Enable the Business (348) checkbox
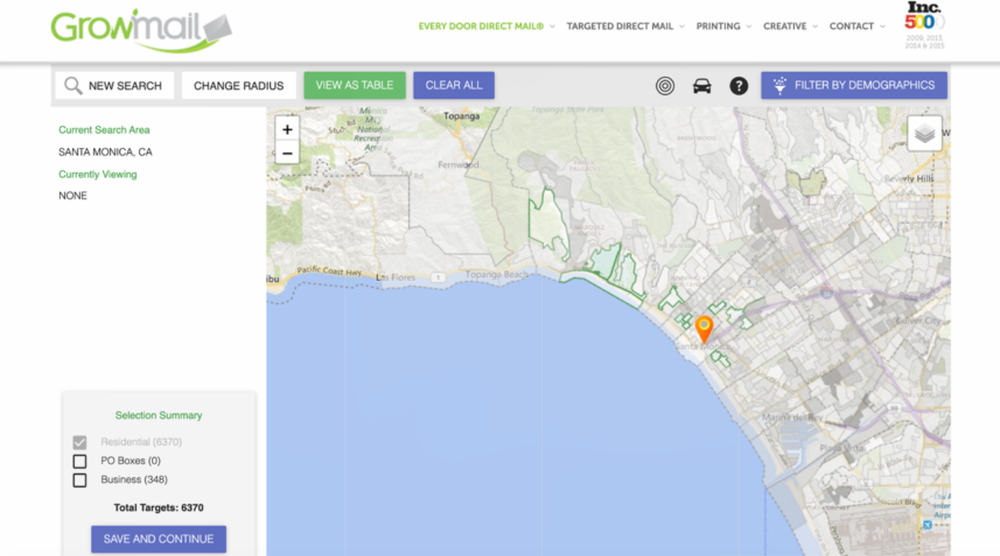 pos(80,480)
